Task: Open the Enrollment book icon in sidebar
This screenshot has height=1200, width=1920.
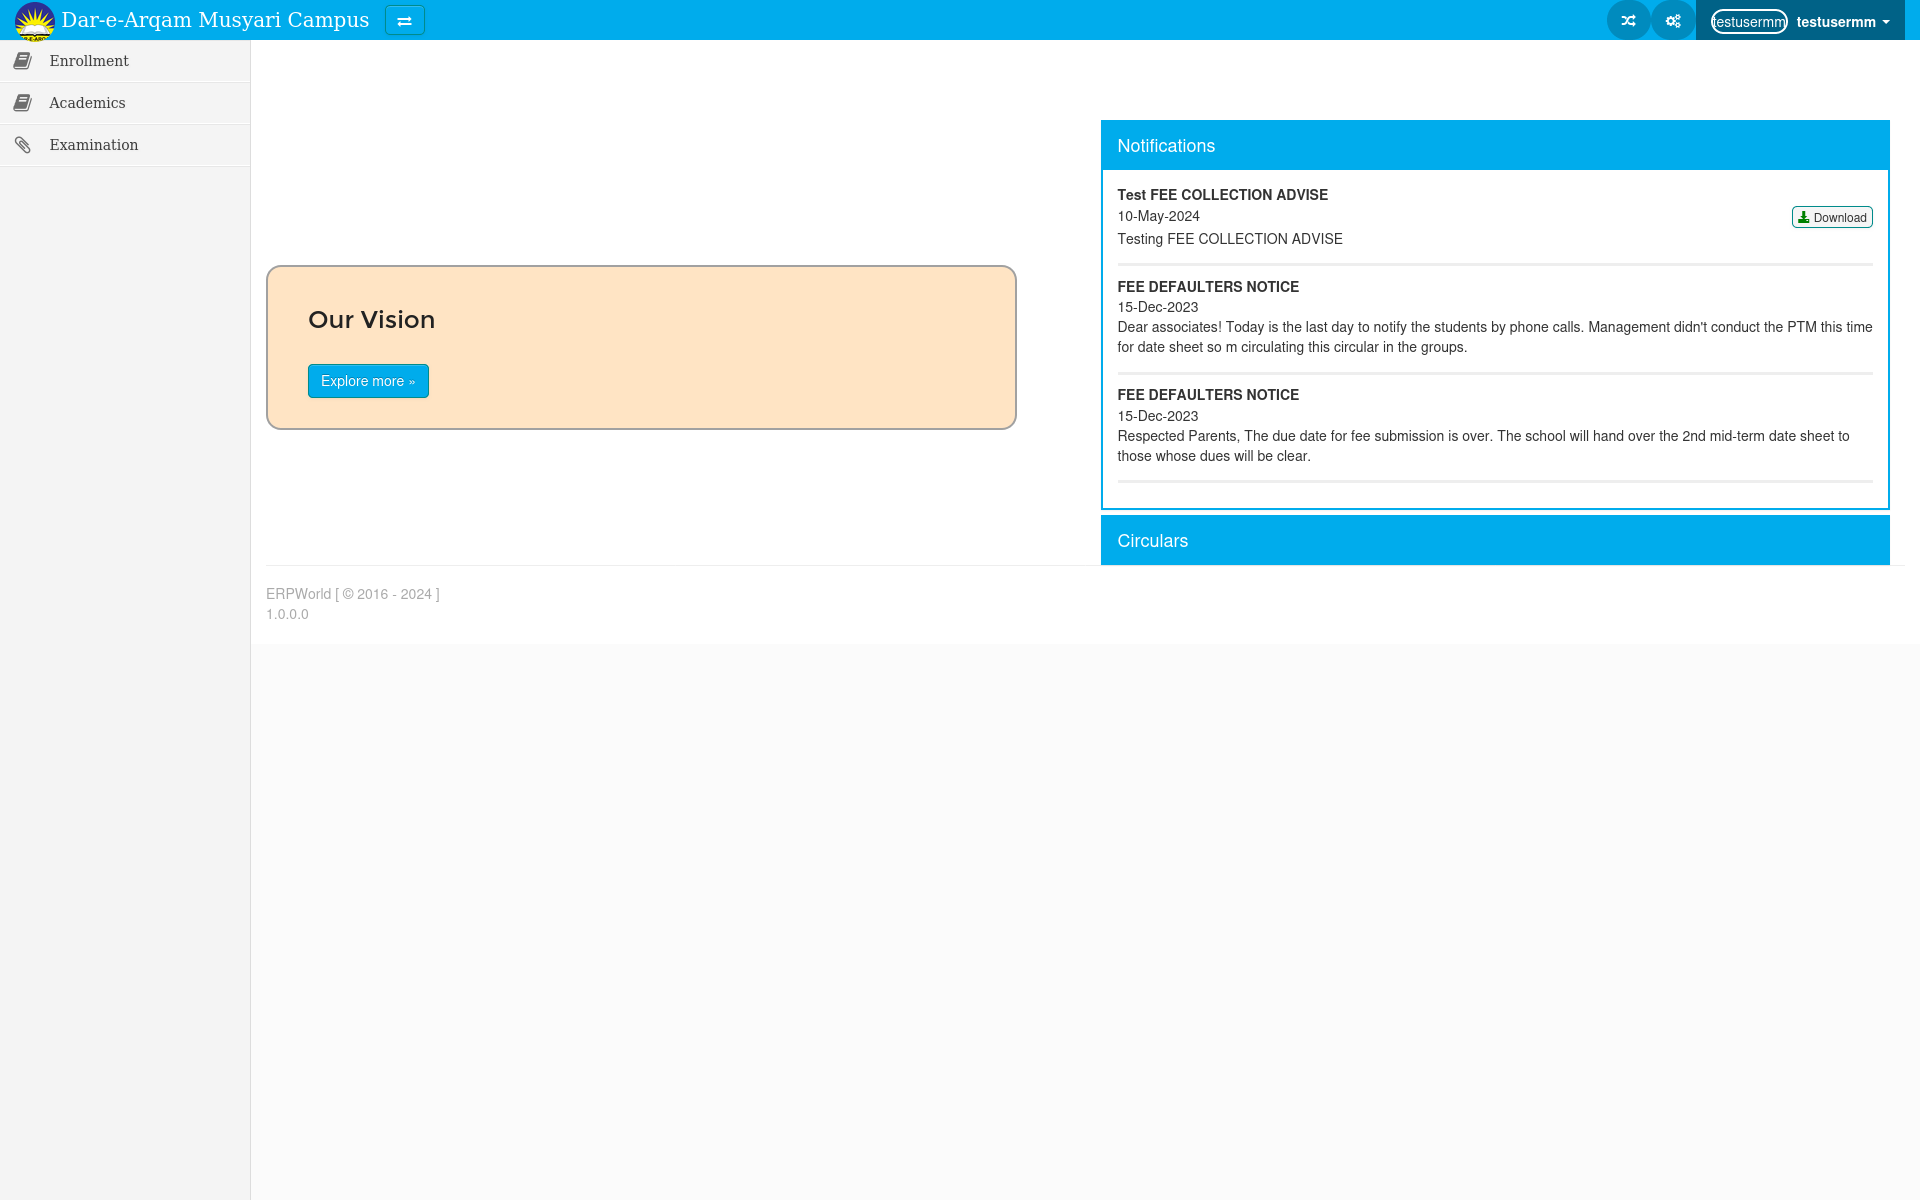Action: [24, 61]
